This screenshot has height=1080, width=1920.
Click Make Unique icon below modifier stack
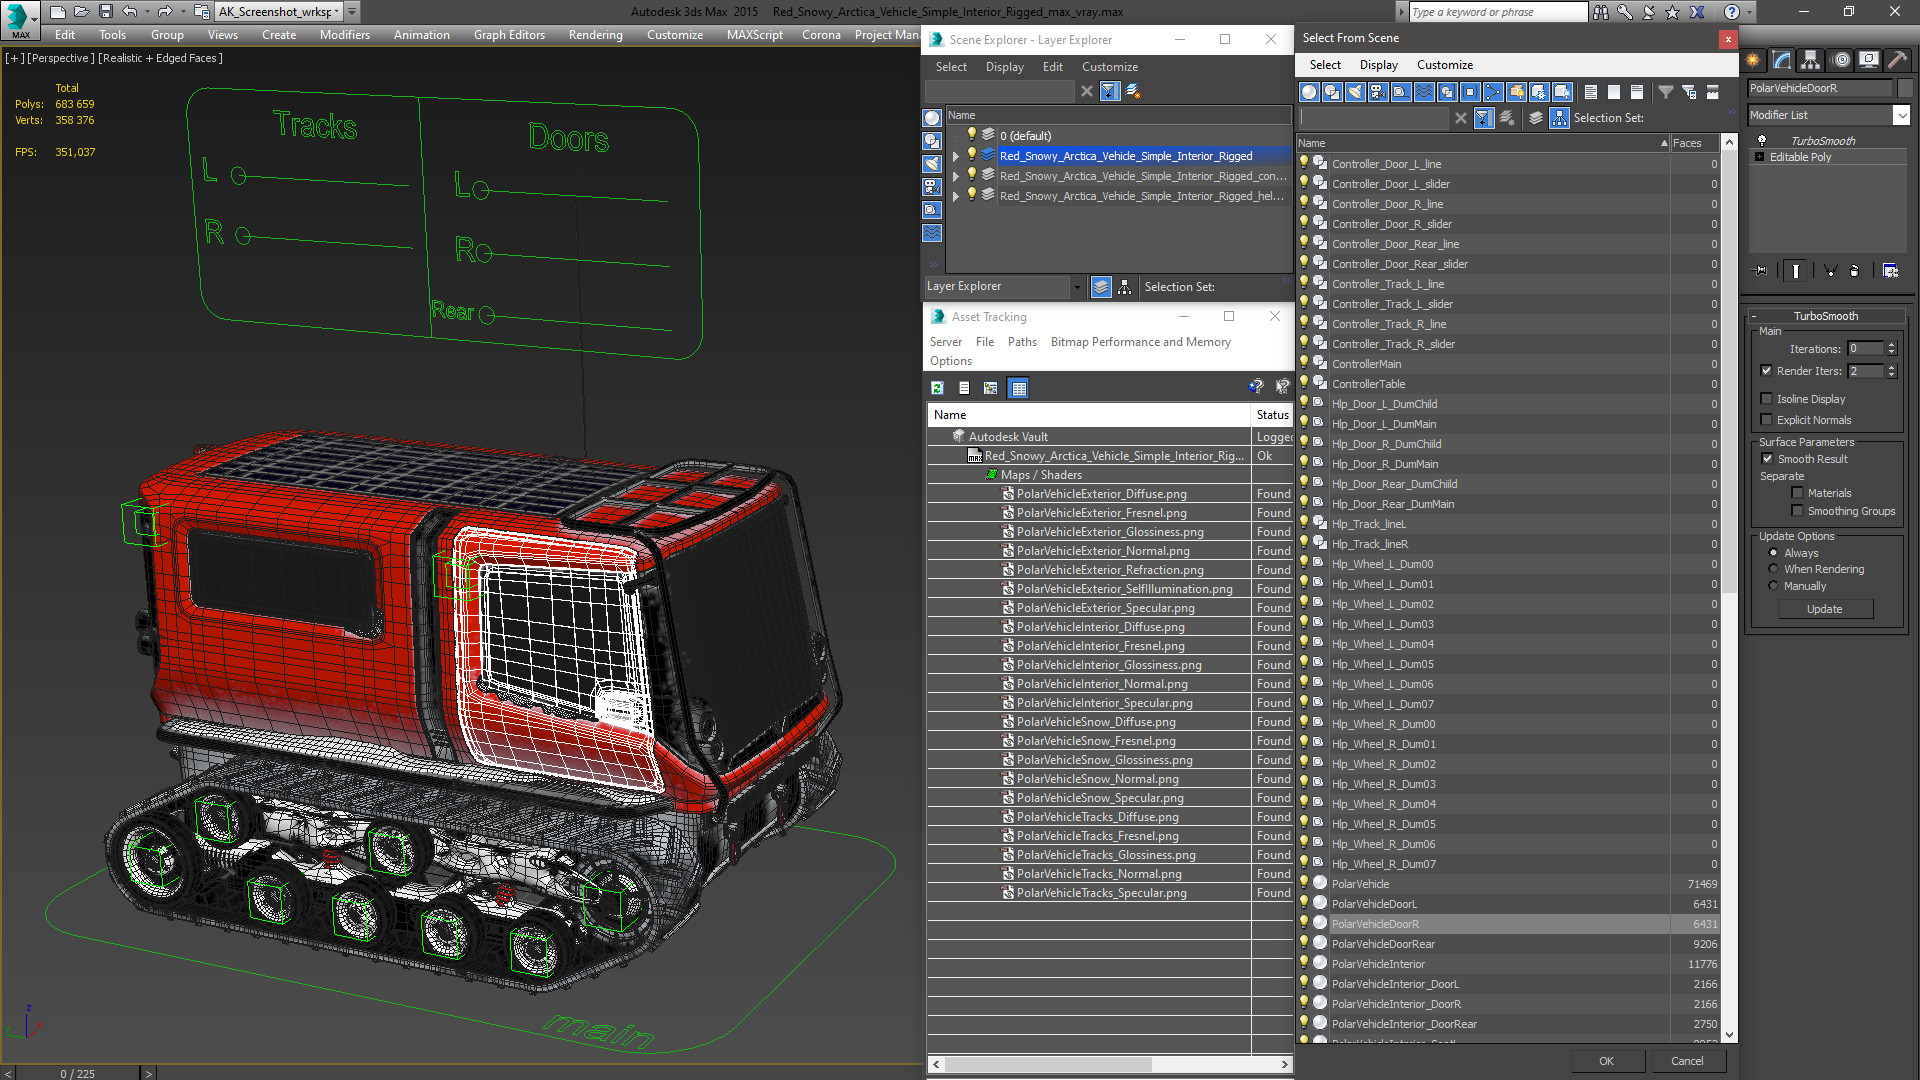coord(1830,271)
